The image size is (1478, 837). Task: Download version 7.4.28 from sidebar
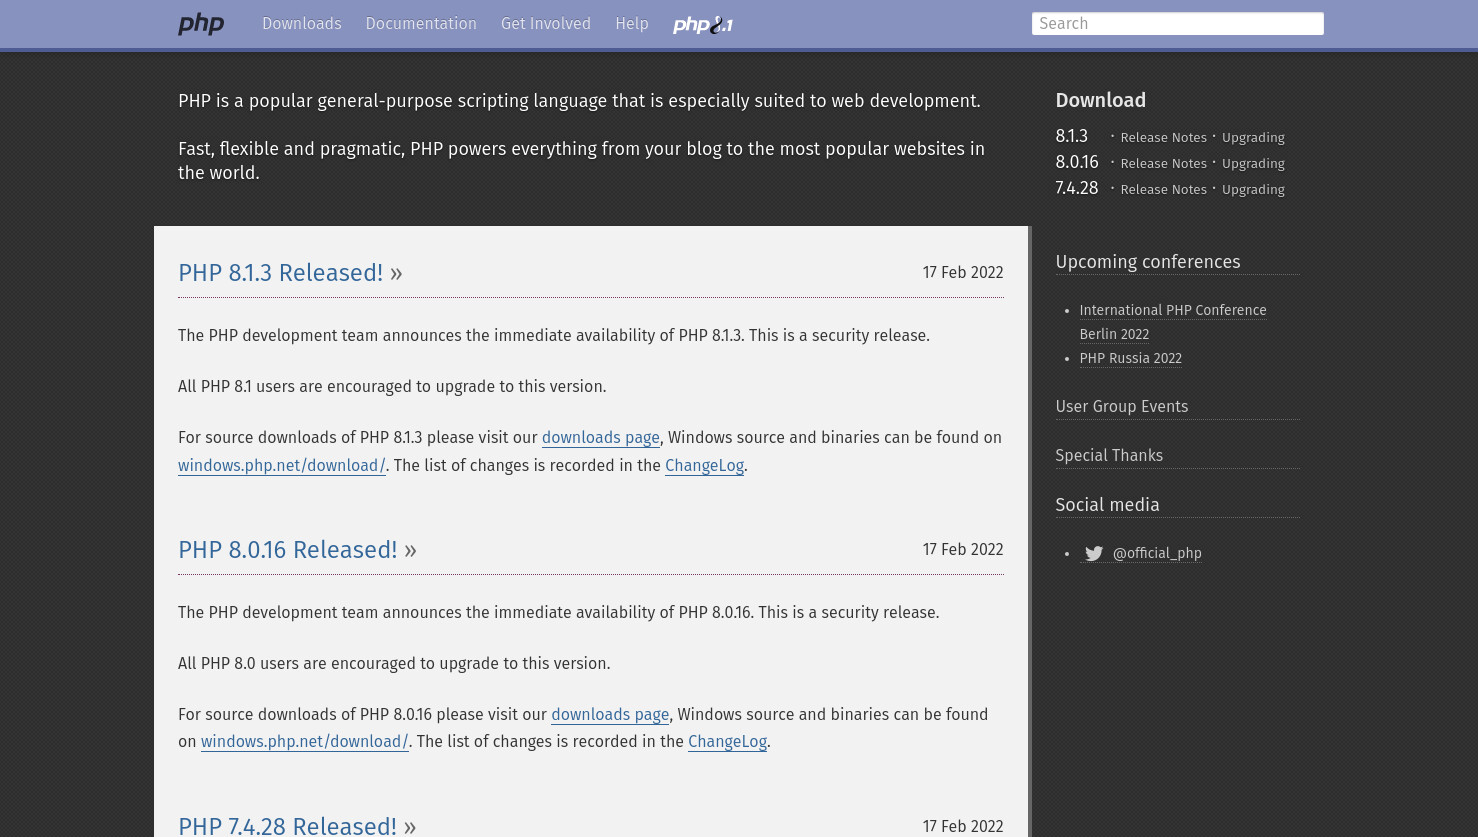(x=1077, y=189)
